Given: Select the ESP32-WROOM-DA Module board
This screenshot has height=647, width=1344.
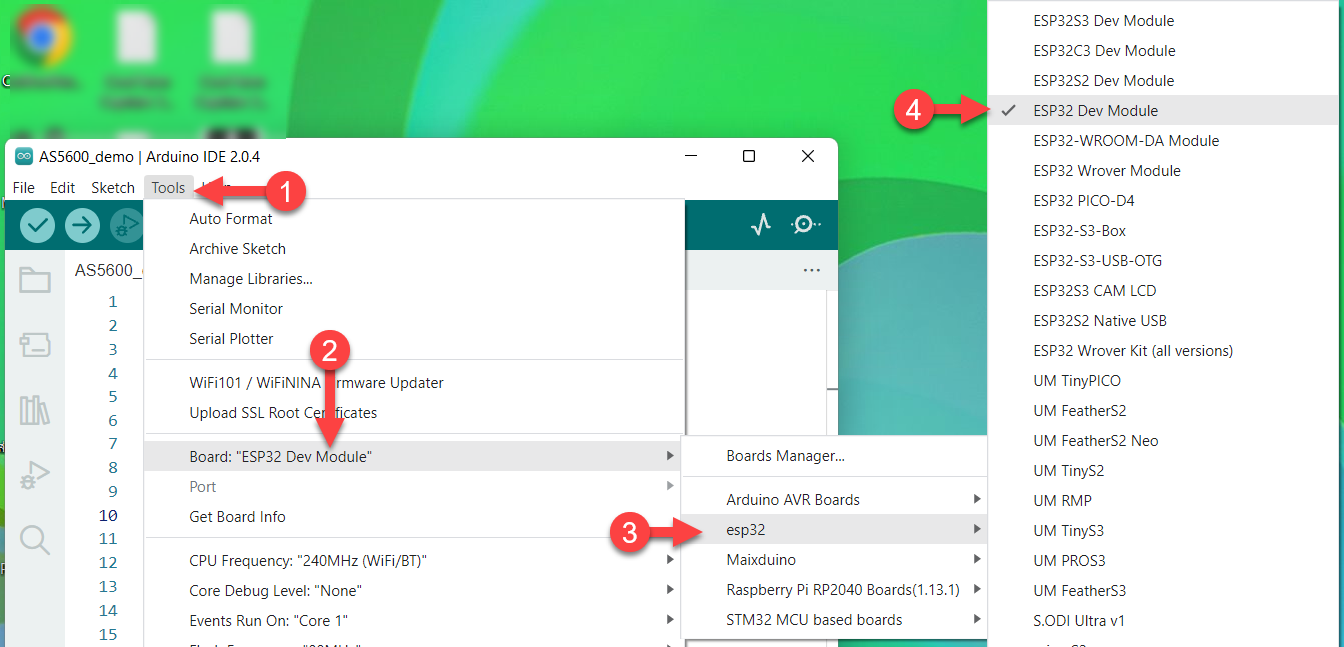Looking at the screenshot, I should 1165,141.
